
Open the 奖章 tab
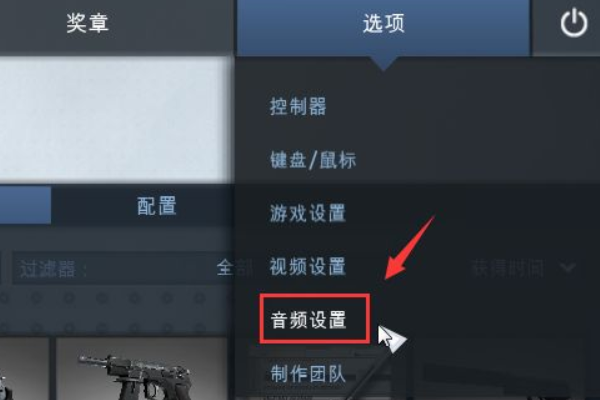[x=87, y=23]
